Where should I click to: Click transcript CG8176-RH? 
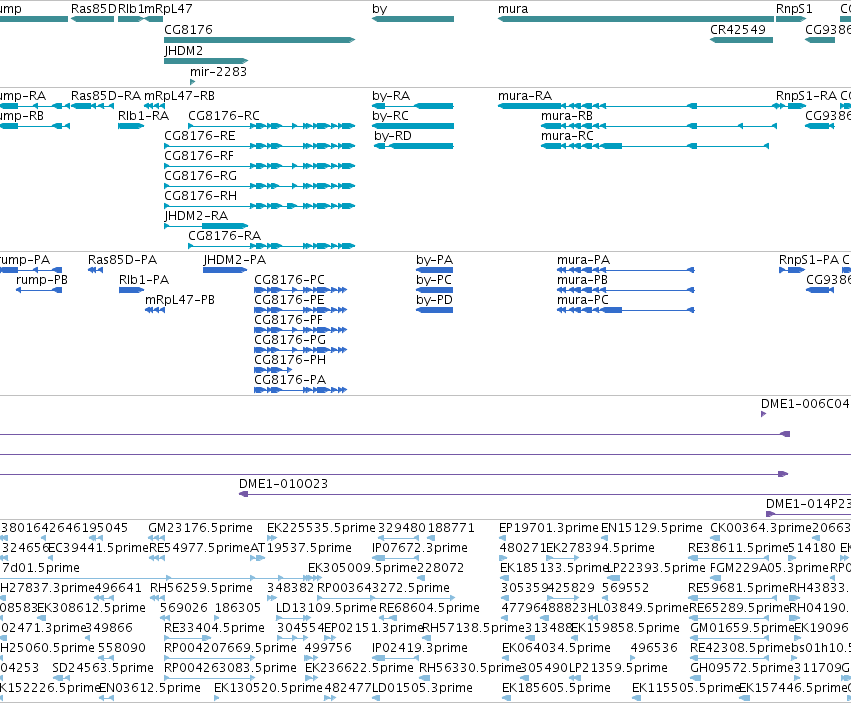259,206
